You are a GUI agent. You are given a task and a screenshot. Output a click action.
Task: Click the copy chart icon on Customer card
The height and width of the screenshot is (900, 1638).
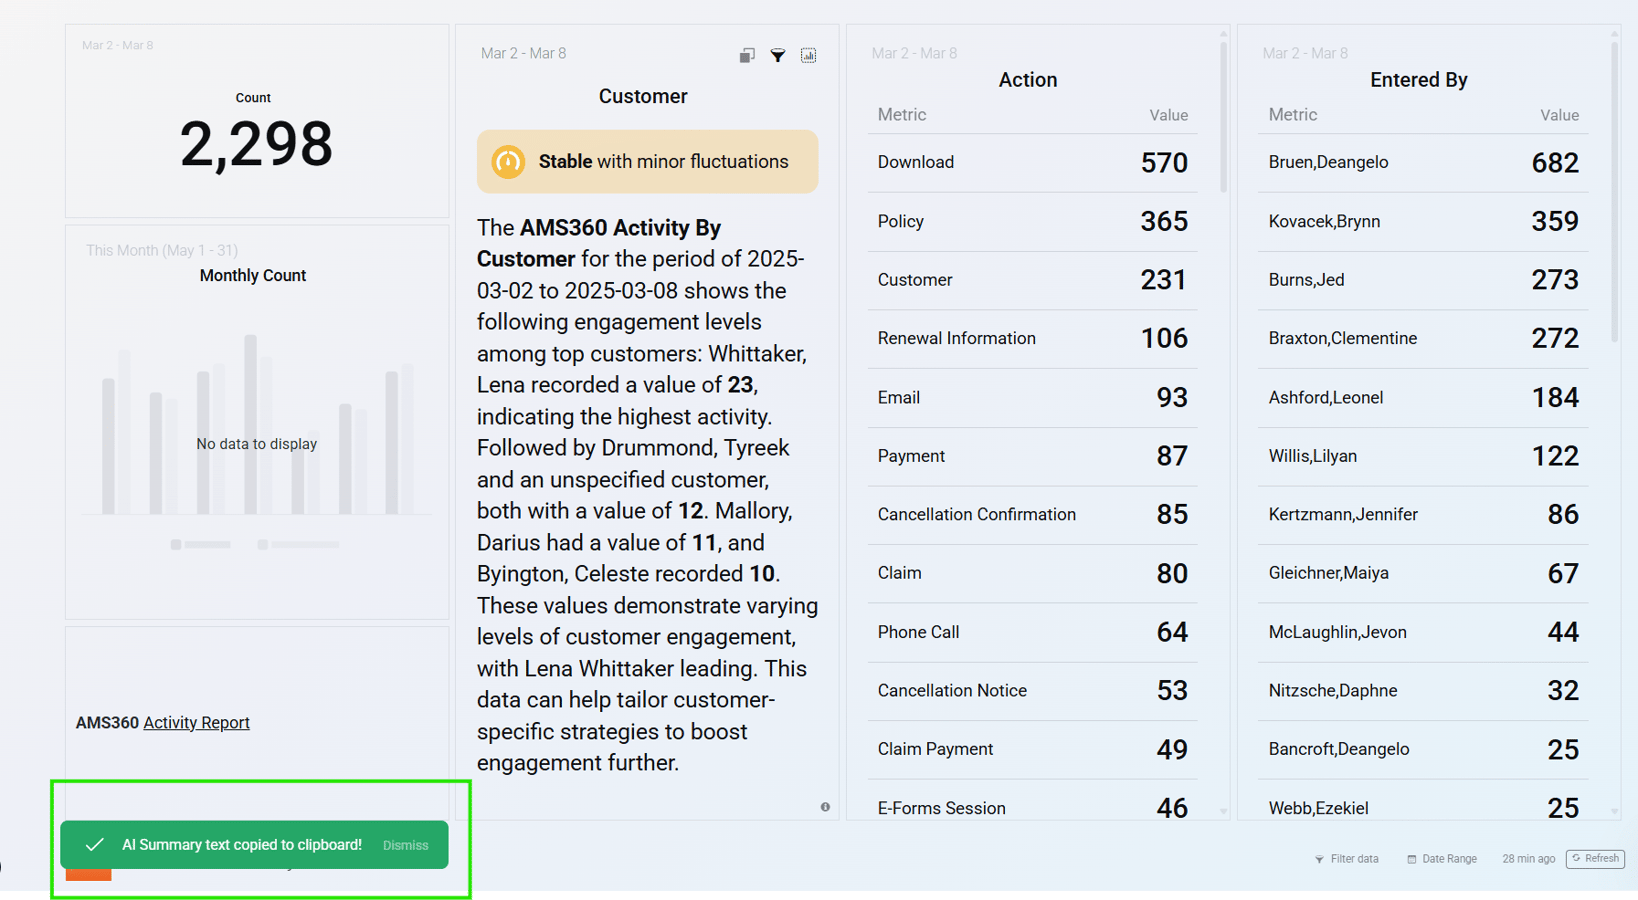[746, 55]
